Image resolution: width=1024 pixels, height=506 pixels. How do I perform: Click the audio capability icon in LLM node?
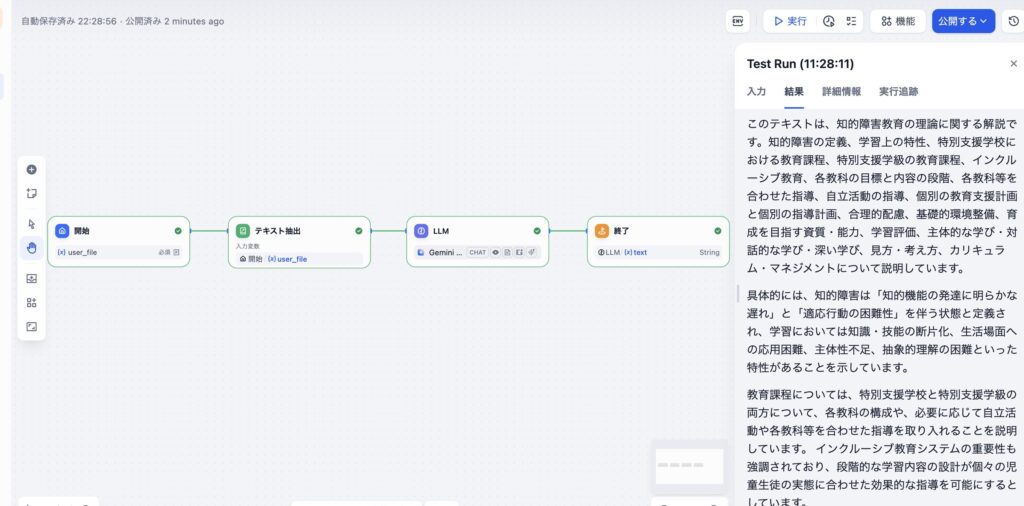[532, 252]
